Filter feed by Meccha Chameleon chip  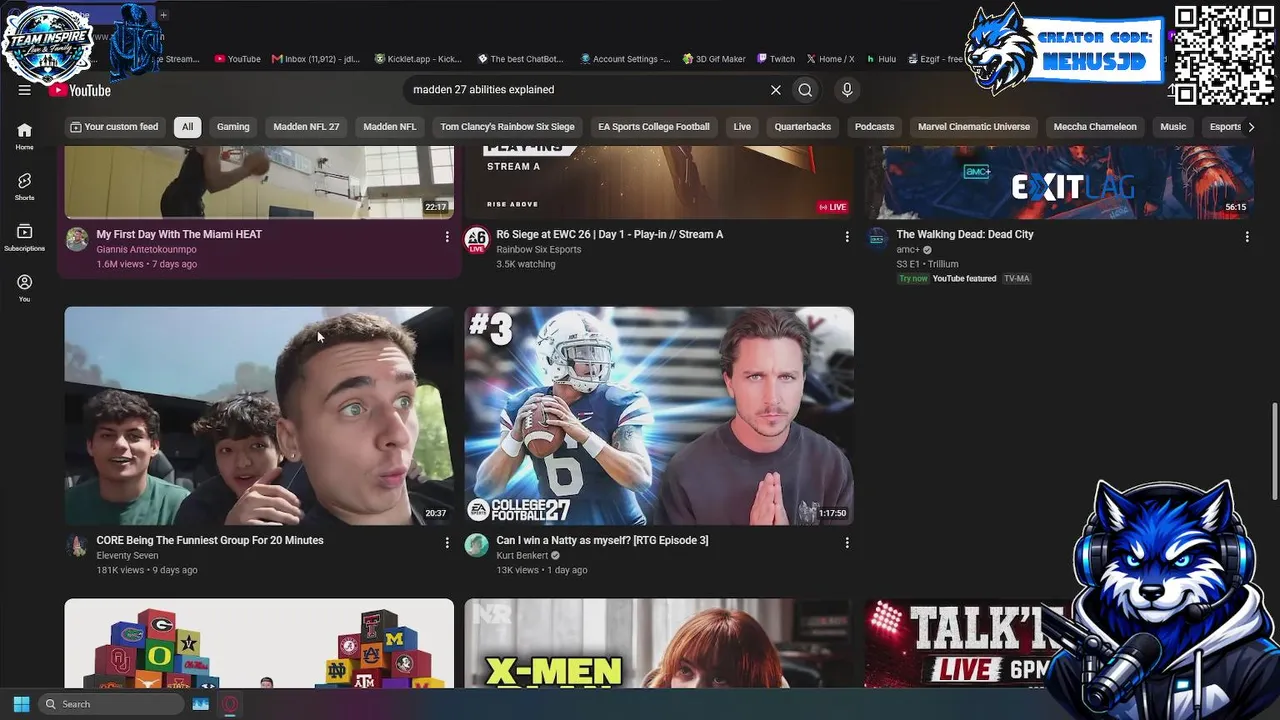1095,127
